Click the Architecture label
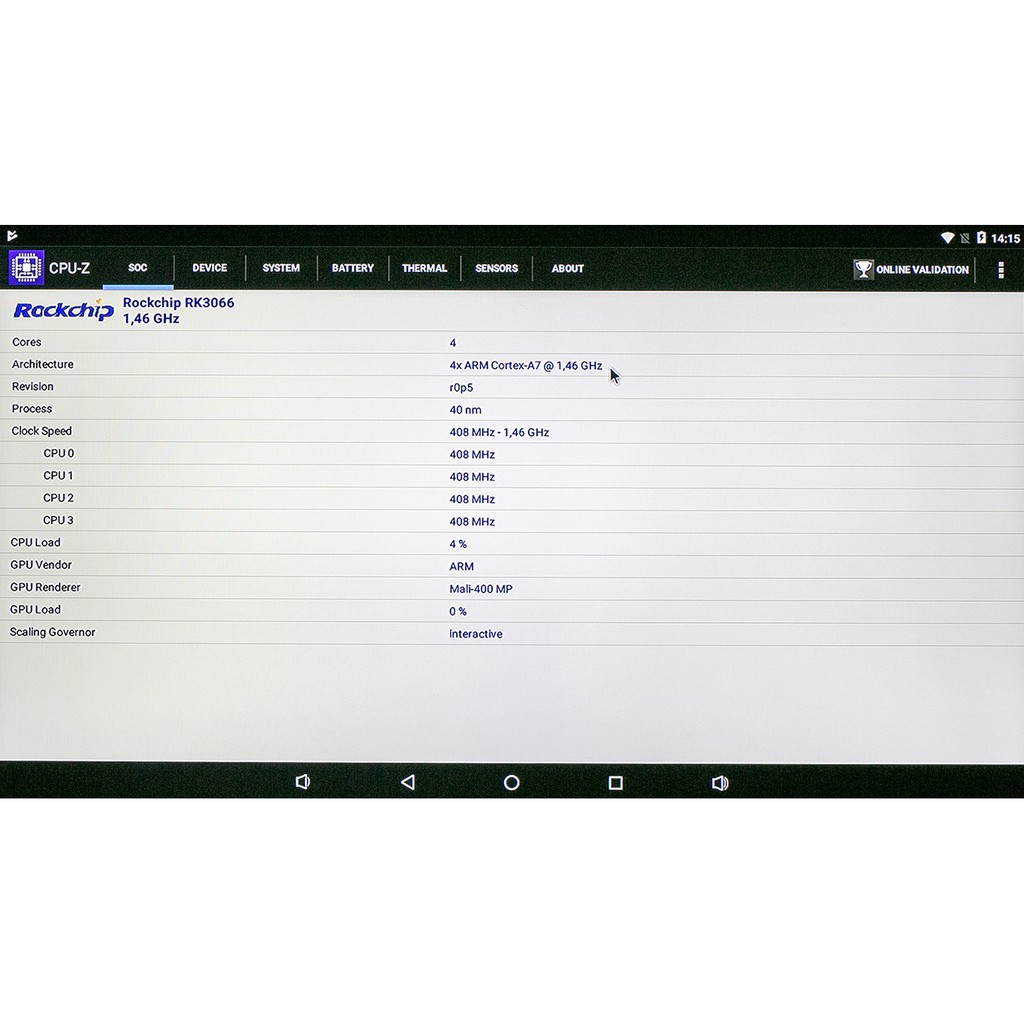The width and height of the screenshot is (1024, 1024). point(42,364)
